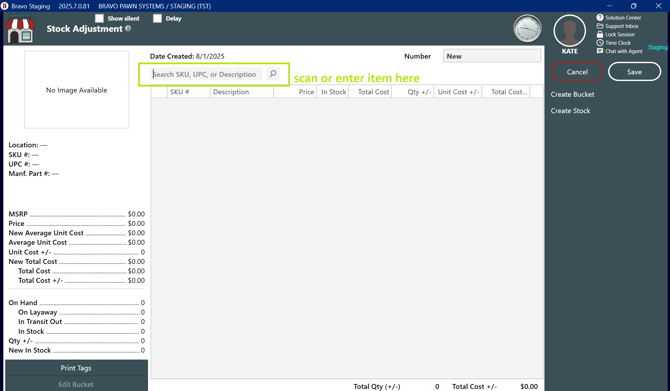Click the New In Stock row
The width and height of the screenshot is (670, 391).
[76, 350]
